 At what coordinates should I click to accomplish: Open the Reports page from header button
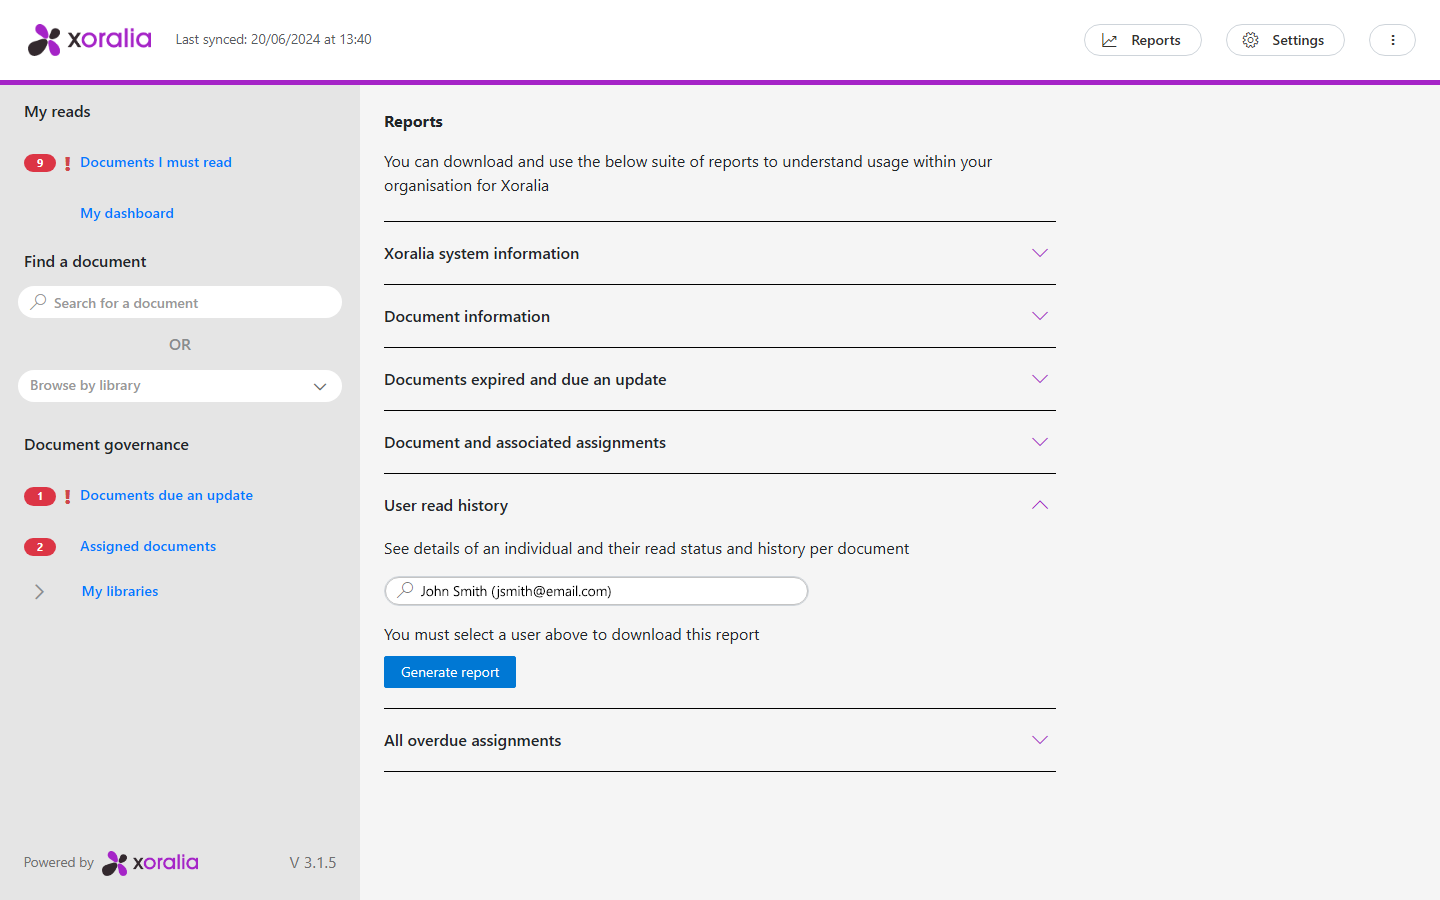(x=1142, y=40)
